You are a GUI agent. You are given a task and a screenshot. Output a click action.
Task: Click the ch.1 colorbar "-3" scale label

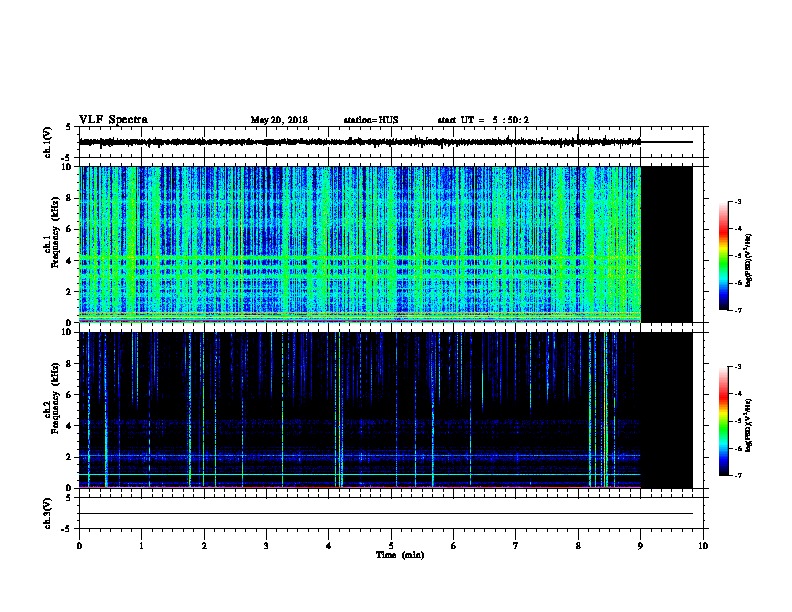point(737,202)
